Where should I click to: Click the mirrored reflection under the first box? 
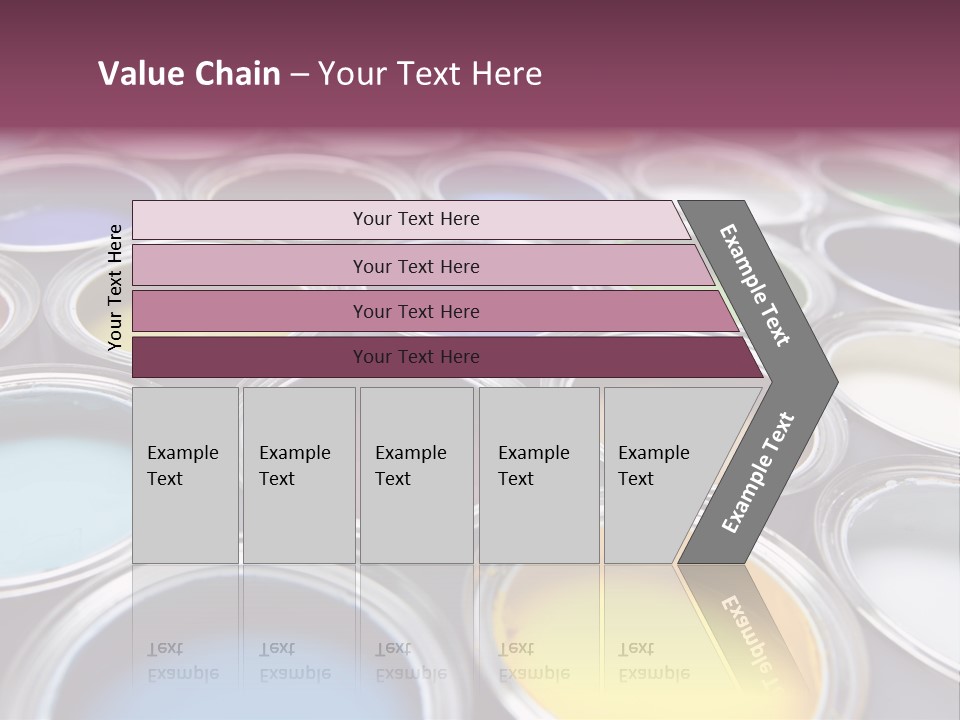pyautogui.click(x=183, y=662)
